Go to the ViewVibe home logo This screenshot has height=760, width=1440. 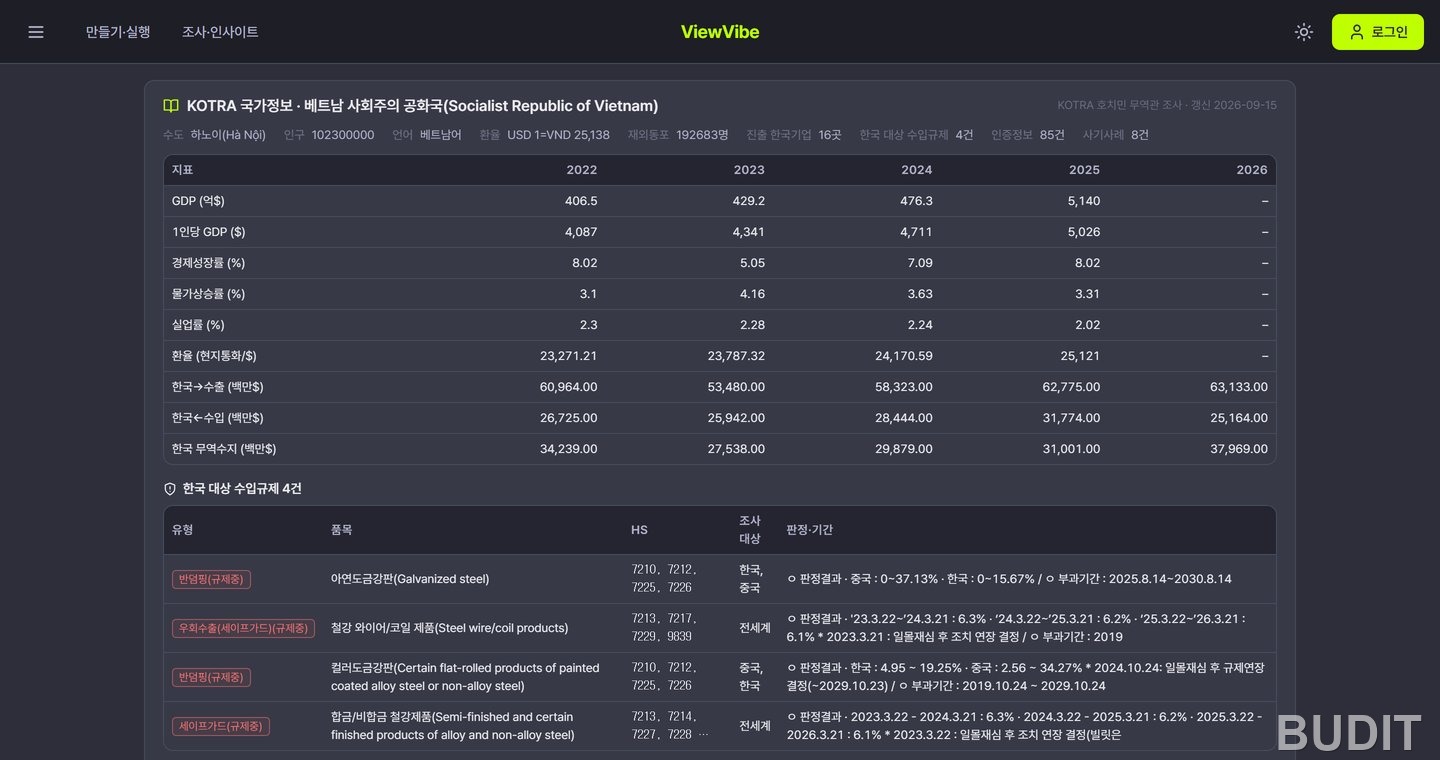click(720, 32)
